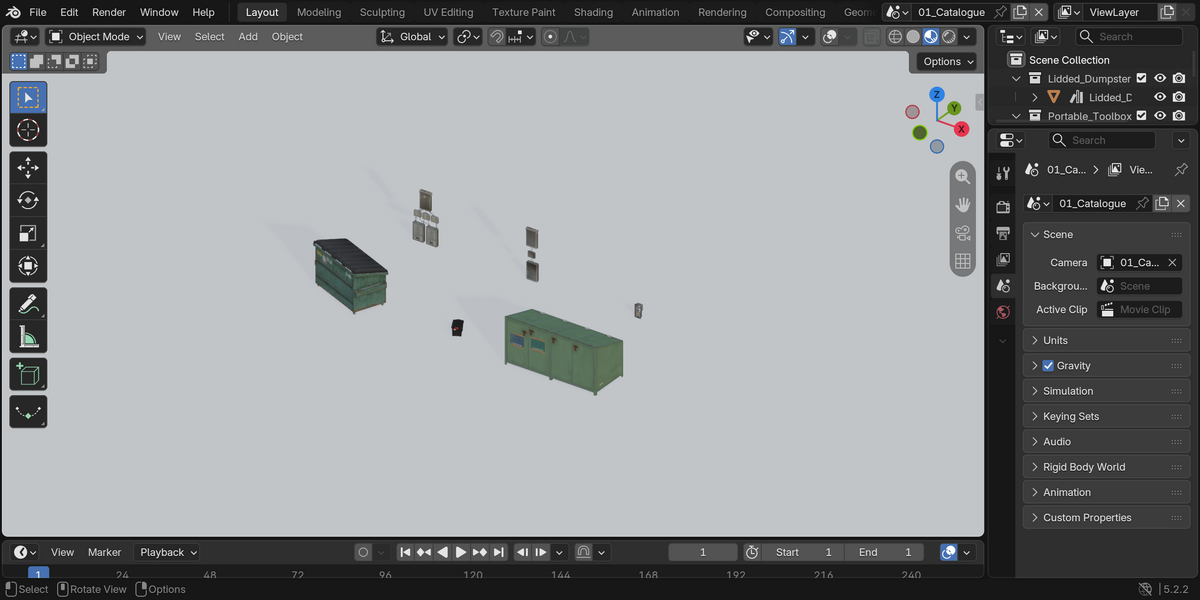Image resolution: width=1200 pixels, height=600 pixels.
Task: Expand the Lidded_D object in outliner
Action: 1035,97
